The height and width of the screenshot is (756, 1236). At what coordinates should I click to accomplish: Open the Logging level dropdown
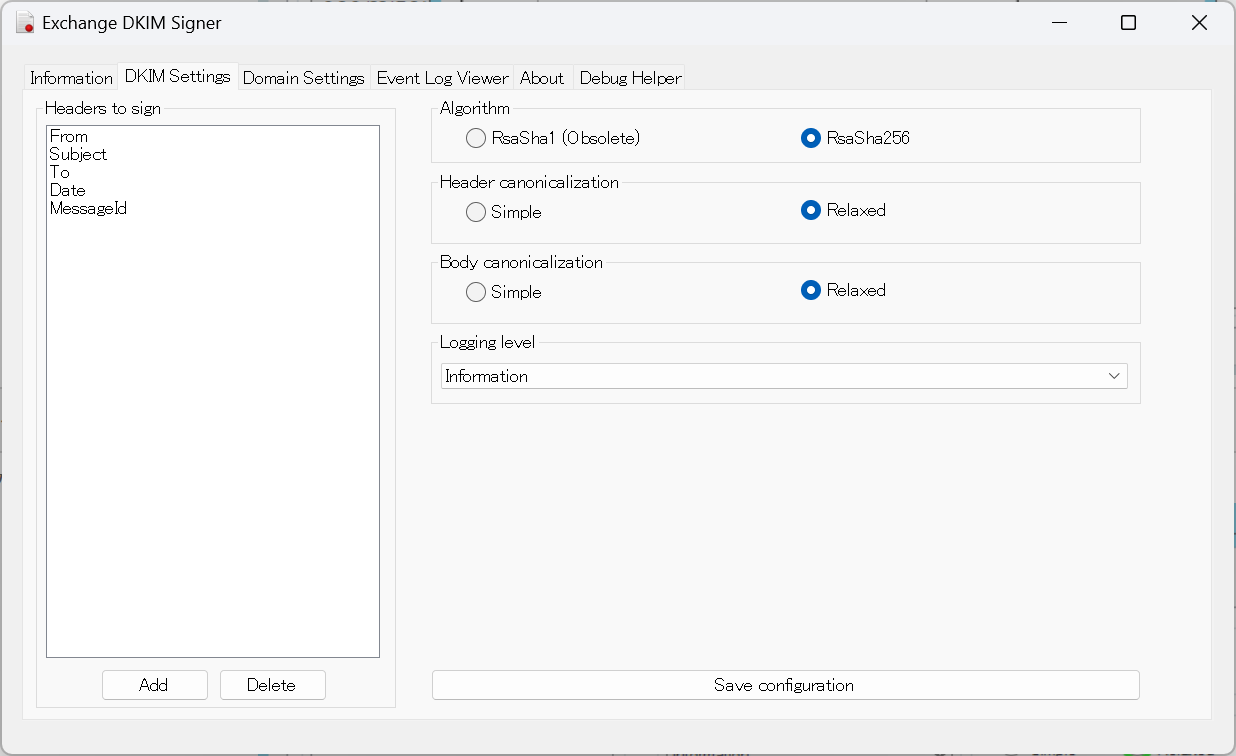pyautogui.click(x=784, y=376)
